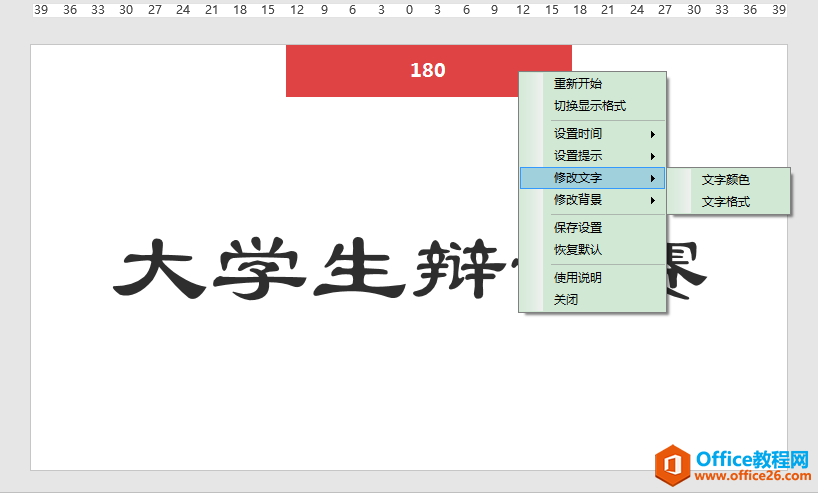Choose 关闭 in the context menu
Viewport: 818px width, 493px height.
[x=566, y=300]
